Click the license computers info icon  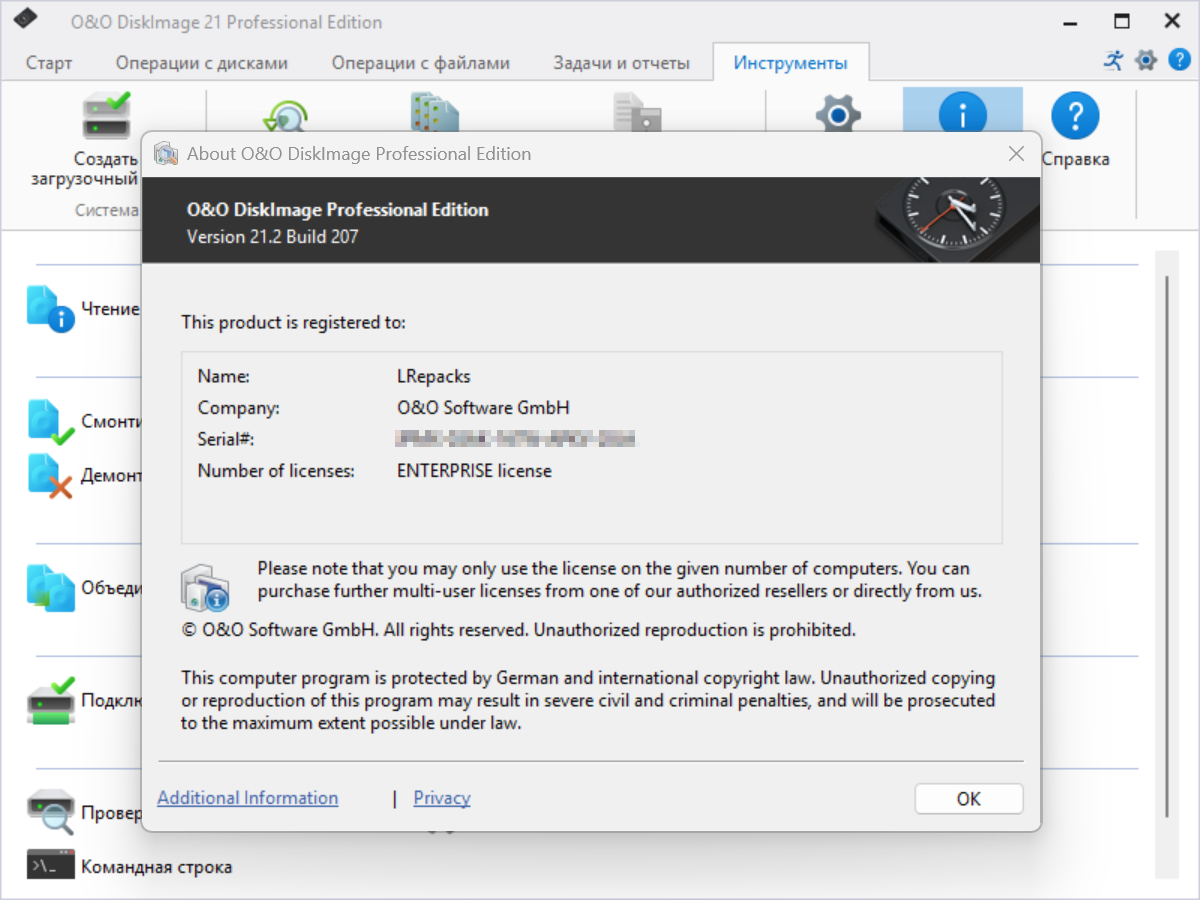(x=205, y=587)
